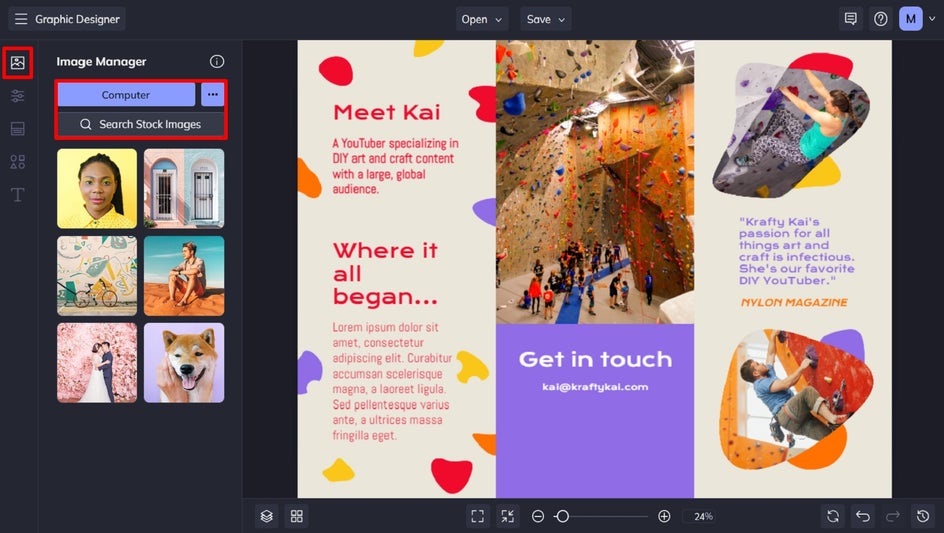The width and height of the screenshot is (944, 533).
Task: Open the feedback comment icon
Action: (851, 19)
